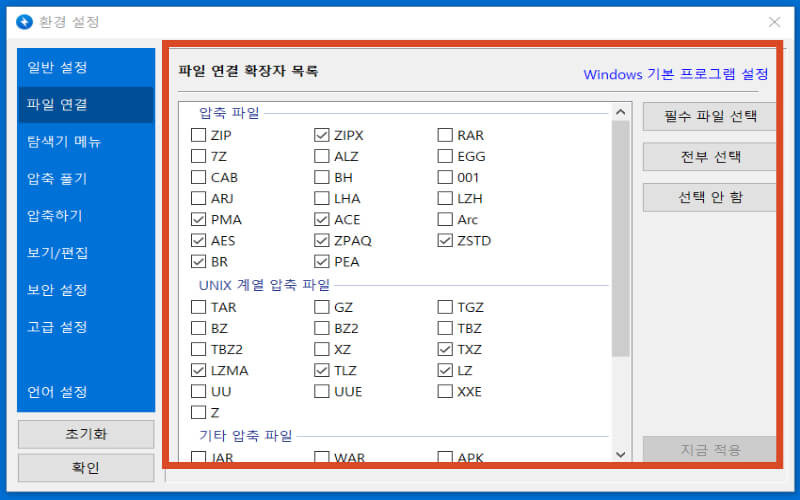Disable the LZMA checkbox
This screenshot has width=800, height=500.
click(198, 370)
